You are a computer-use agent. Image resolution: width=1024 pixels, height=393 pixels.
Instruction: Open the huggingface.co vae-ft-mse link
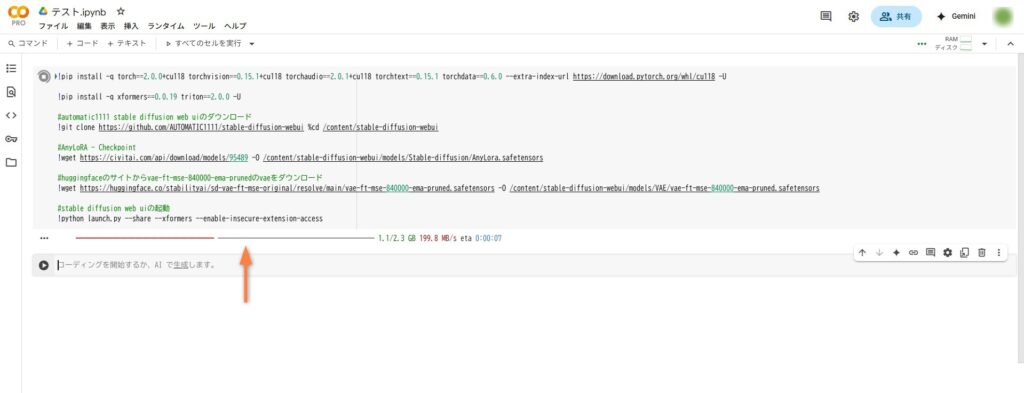tap(287, 188)
